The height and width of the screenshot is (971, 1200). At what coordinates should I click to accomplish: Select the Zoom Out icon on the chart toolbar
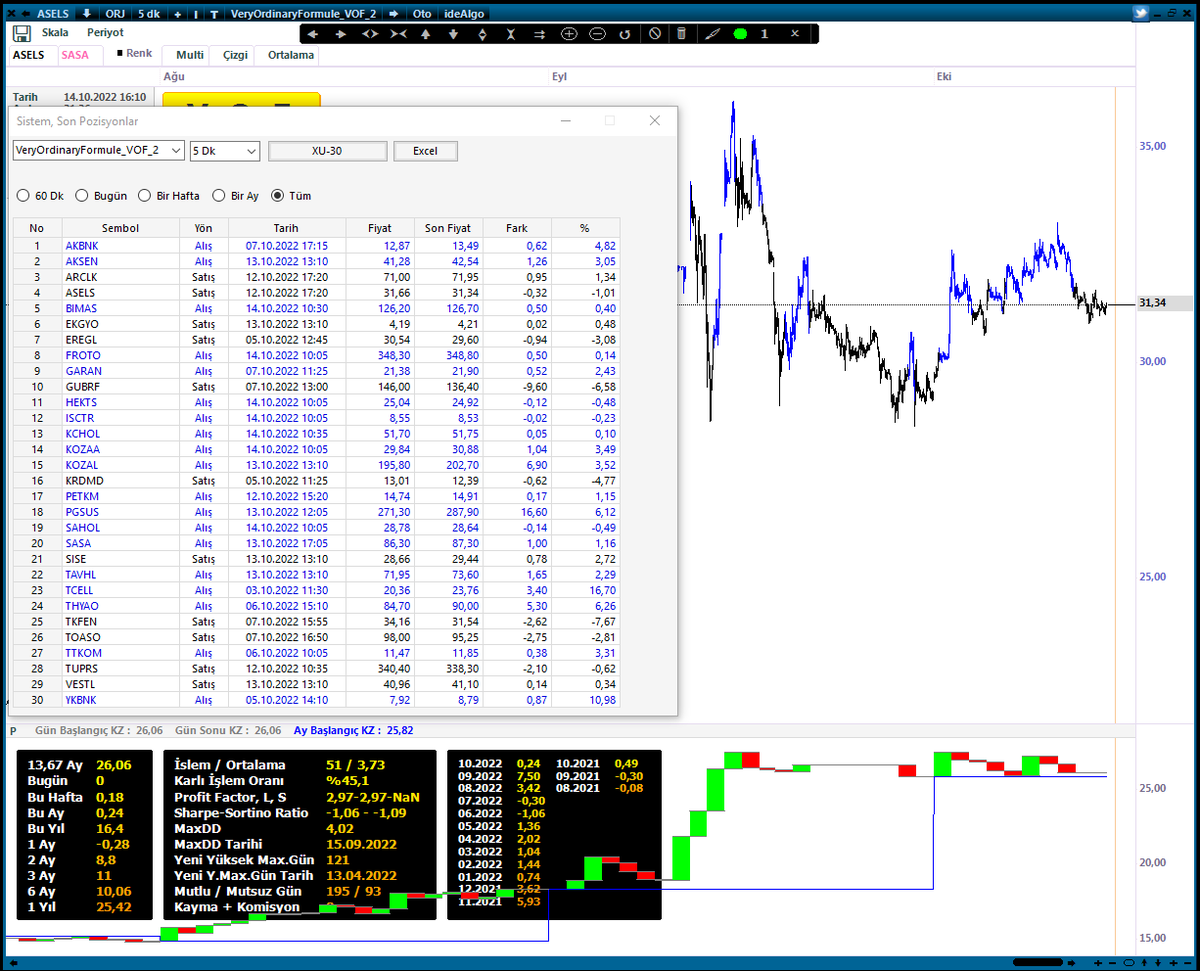tap(597, 33)
